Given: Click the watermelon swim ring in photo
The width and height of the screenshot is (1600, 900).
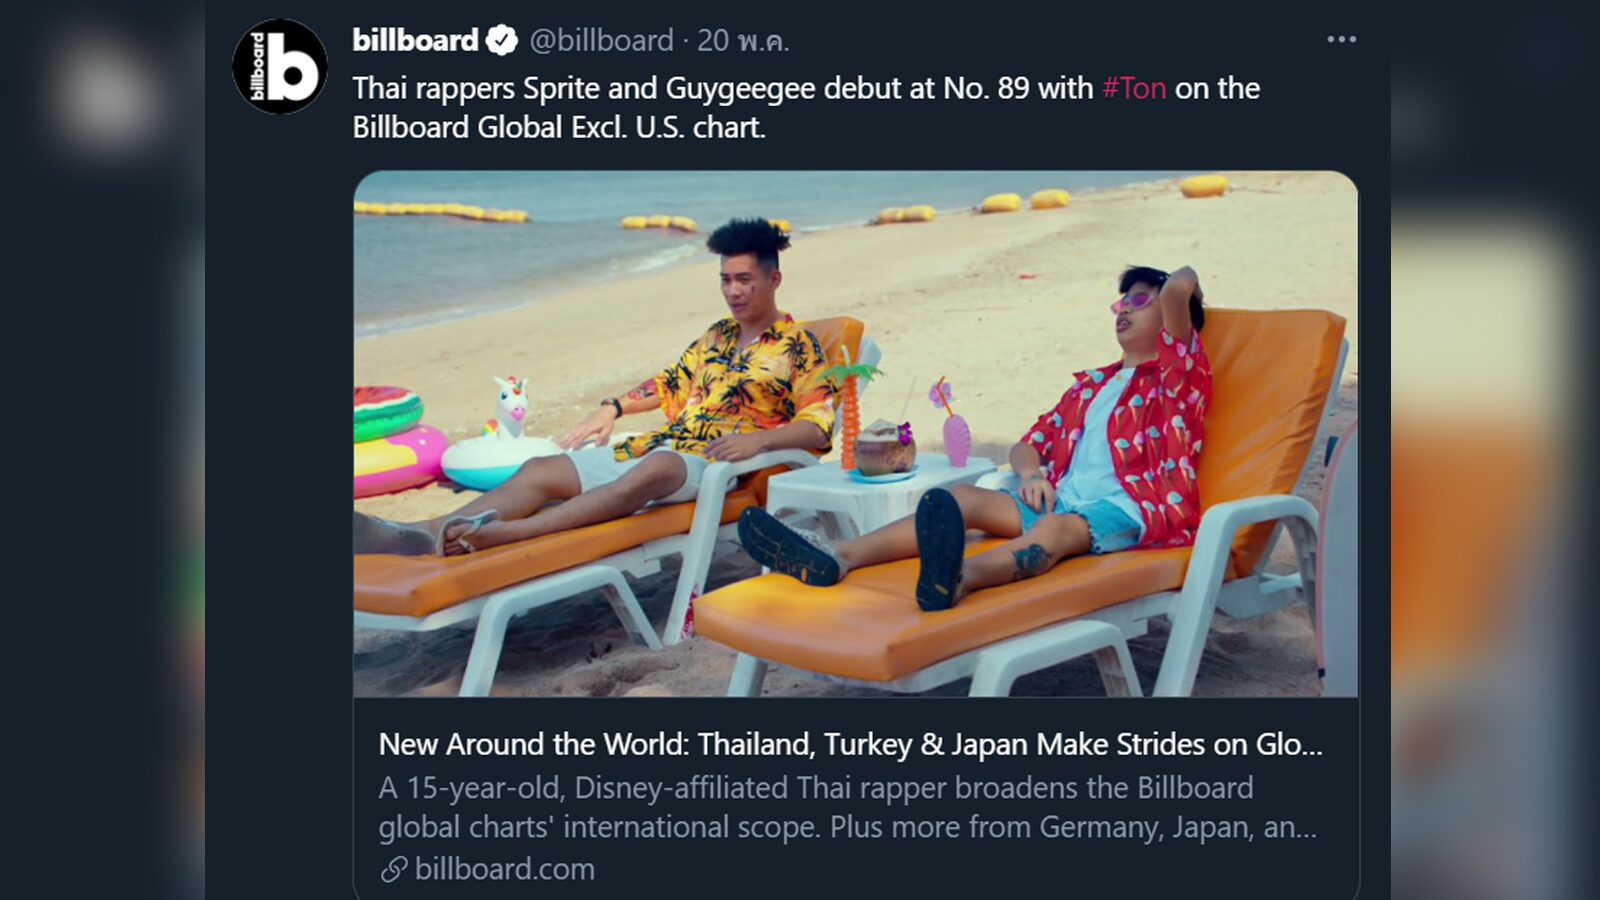Looking at the screenshot, I should pos(386,411).
